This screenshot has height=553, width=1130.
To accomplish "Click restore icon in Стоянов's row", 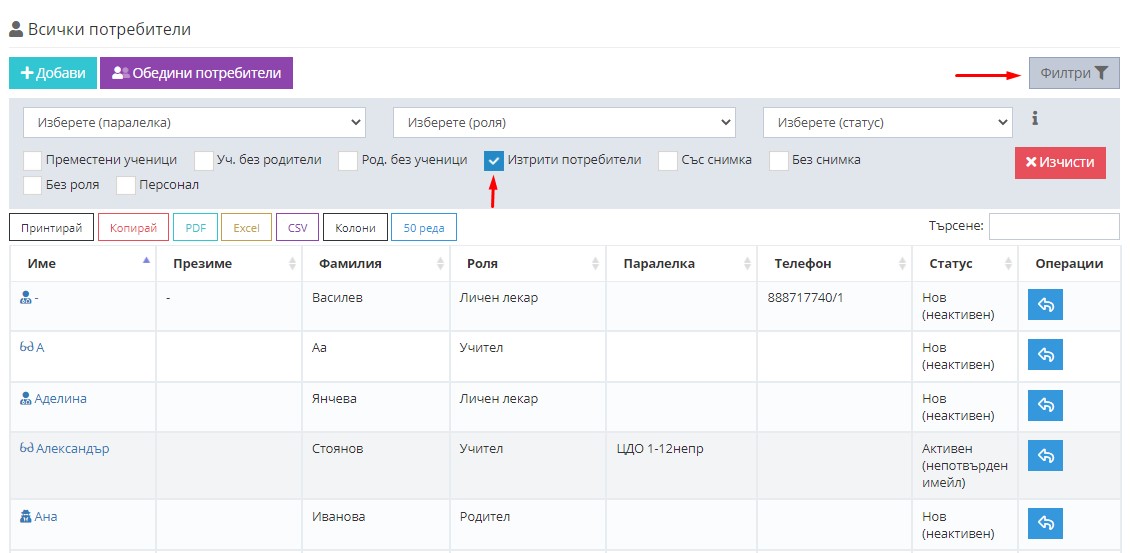I will [1045, 455].
